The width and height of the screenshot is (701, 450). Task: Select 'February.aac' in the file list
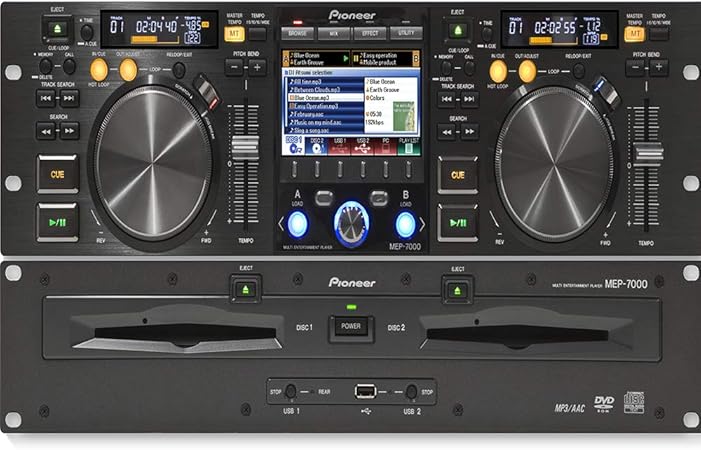[x=325, y=114]
